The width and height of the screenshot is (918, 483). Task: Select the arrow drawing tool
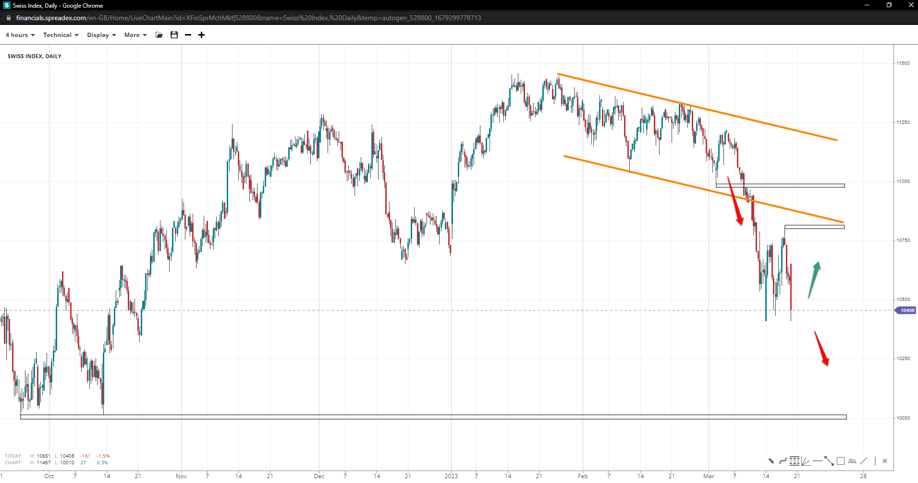[x=771, y=461]
